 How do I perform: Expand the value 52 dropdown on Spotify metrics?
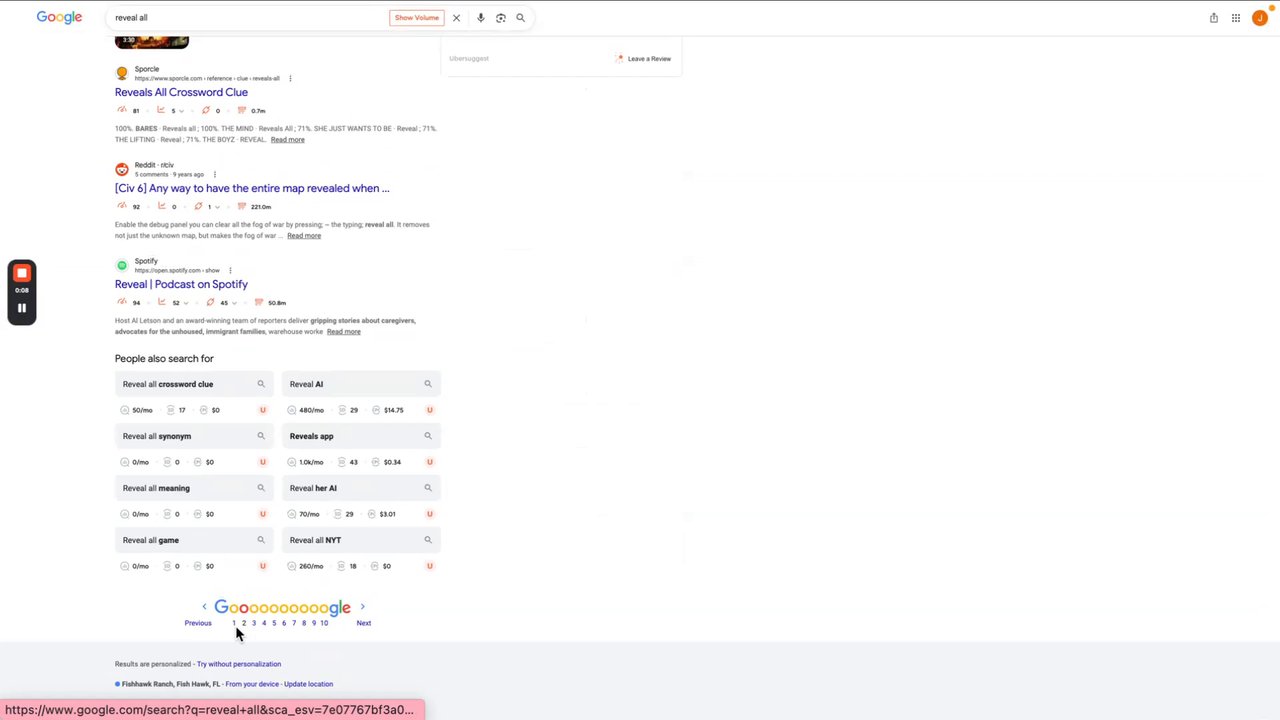(185, 303)
